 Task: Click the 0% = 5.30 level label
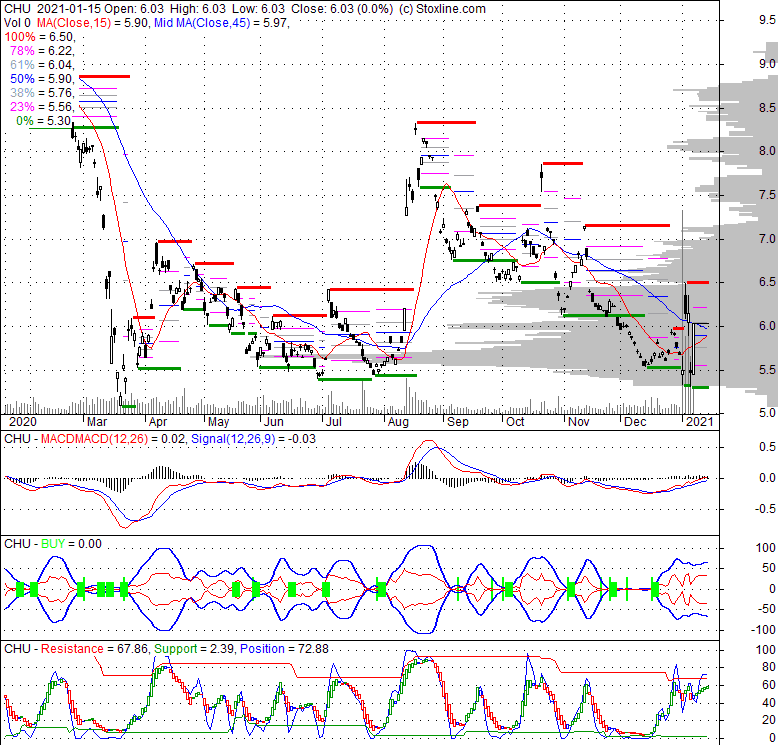(x=45, y=120)
